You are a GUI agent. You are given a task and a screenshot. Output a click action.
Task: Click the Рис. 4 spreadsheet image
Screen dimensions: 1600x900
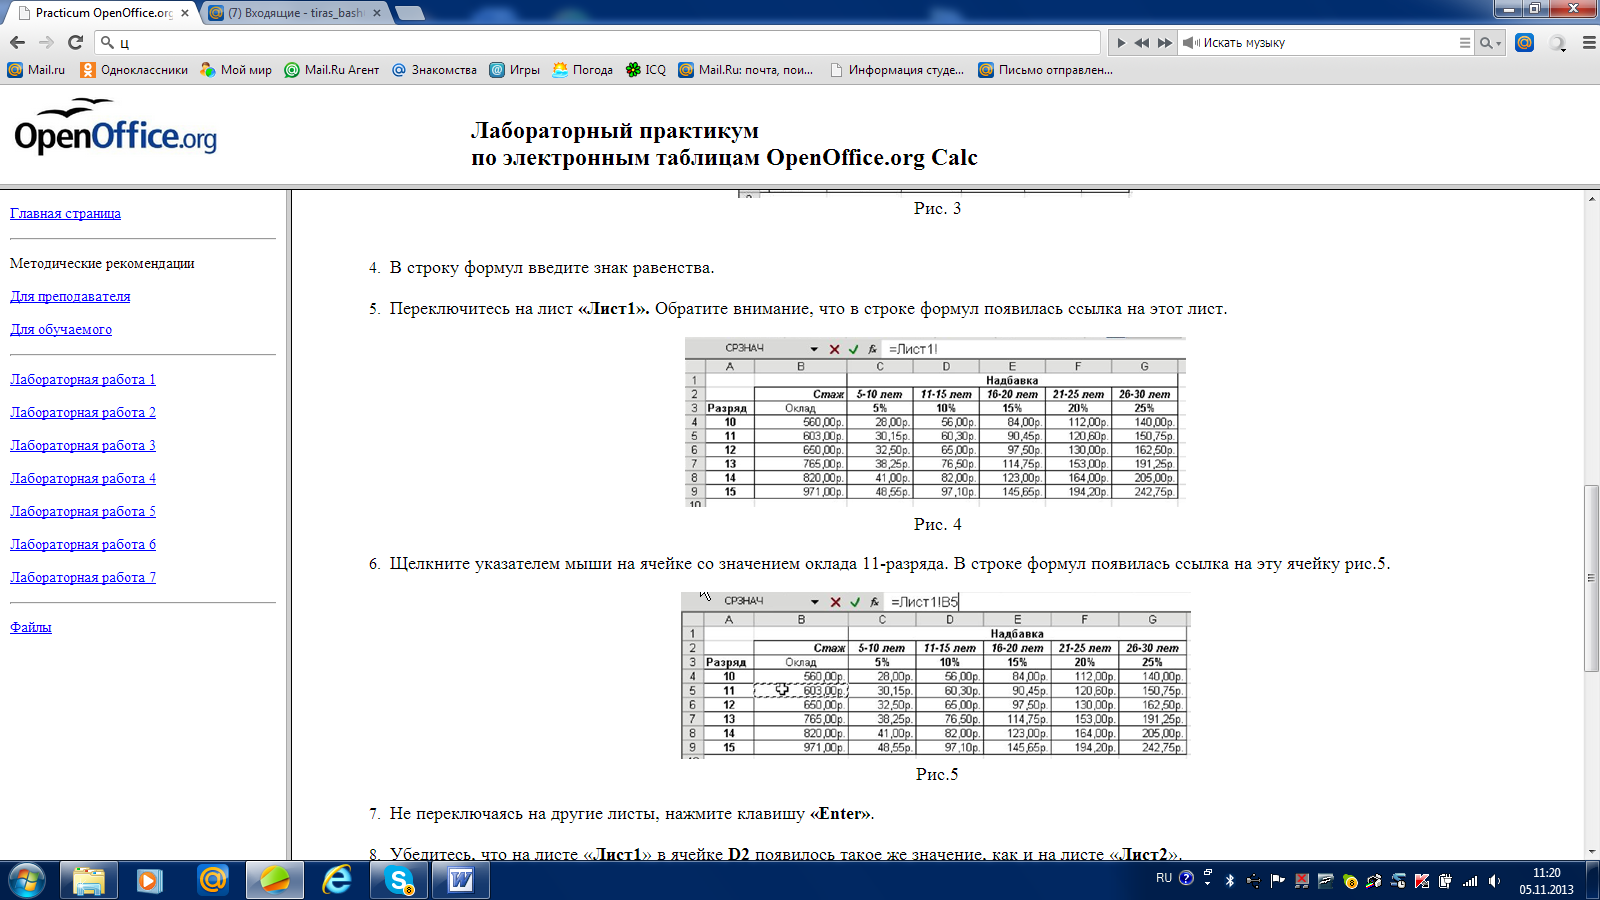(935, 422)
